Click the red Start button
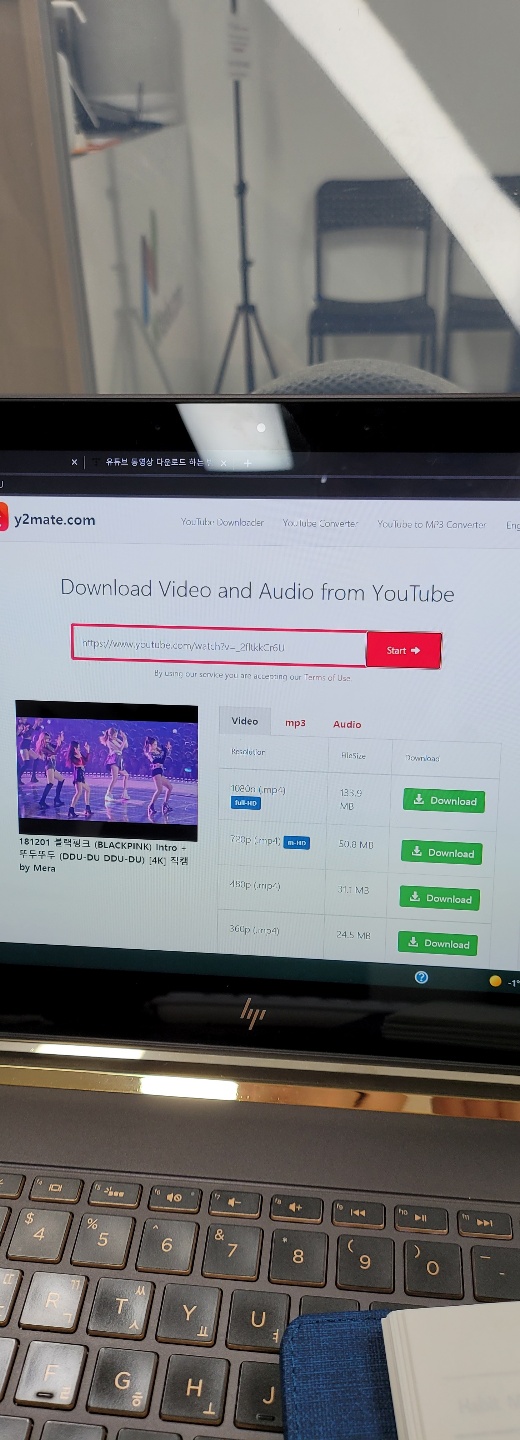Viewport: 520px width, 1440px height. pyautogui.click(x=404, y=650)
